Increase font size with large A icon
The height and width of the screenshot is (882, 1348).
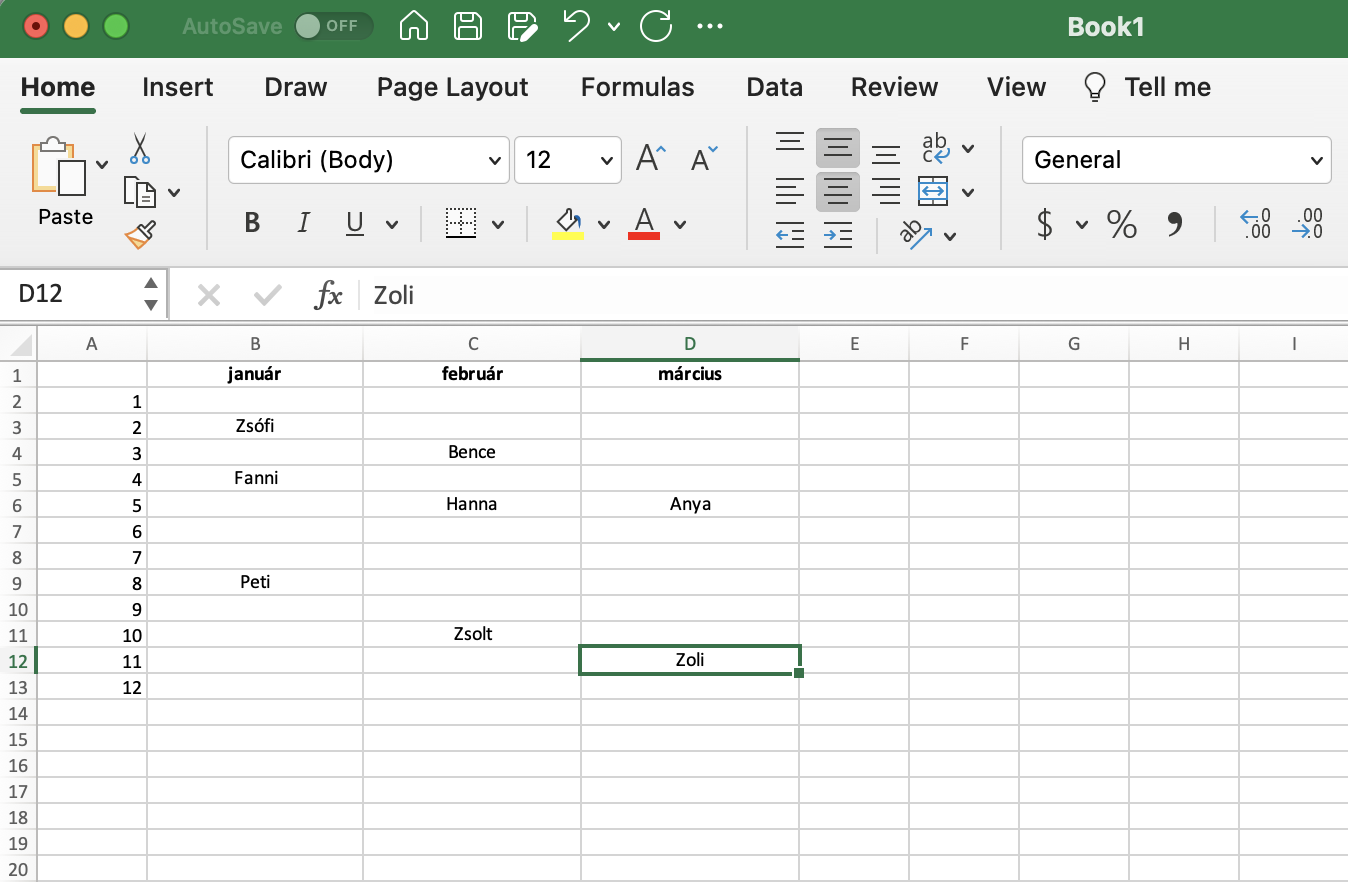pyautogui.click(x=651, y=159)
